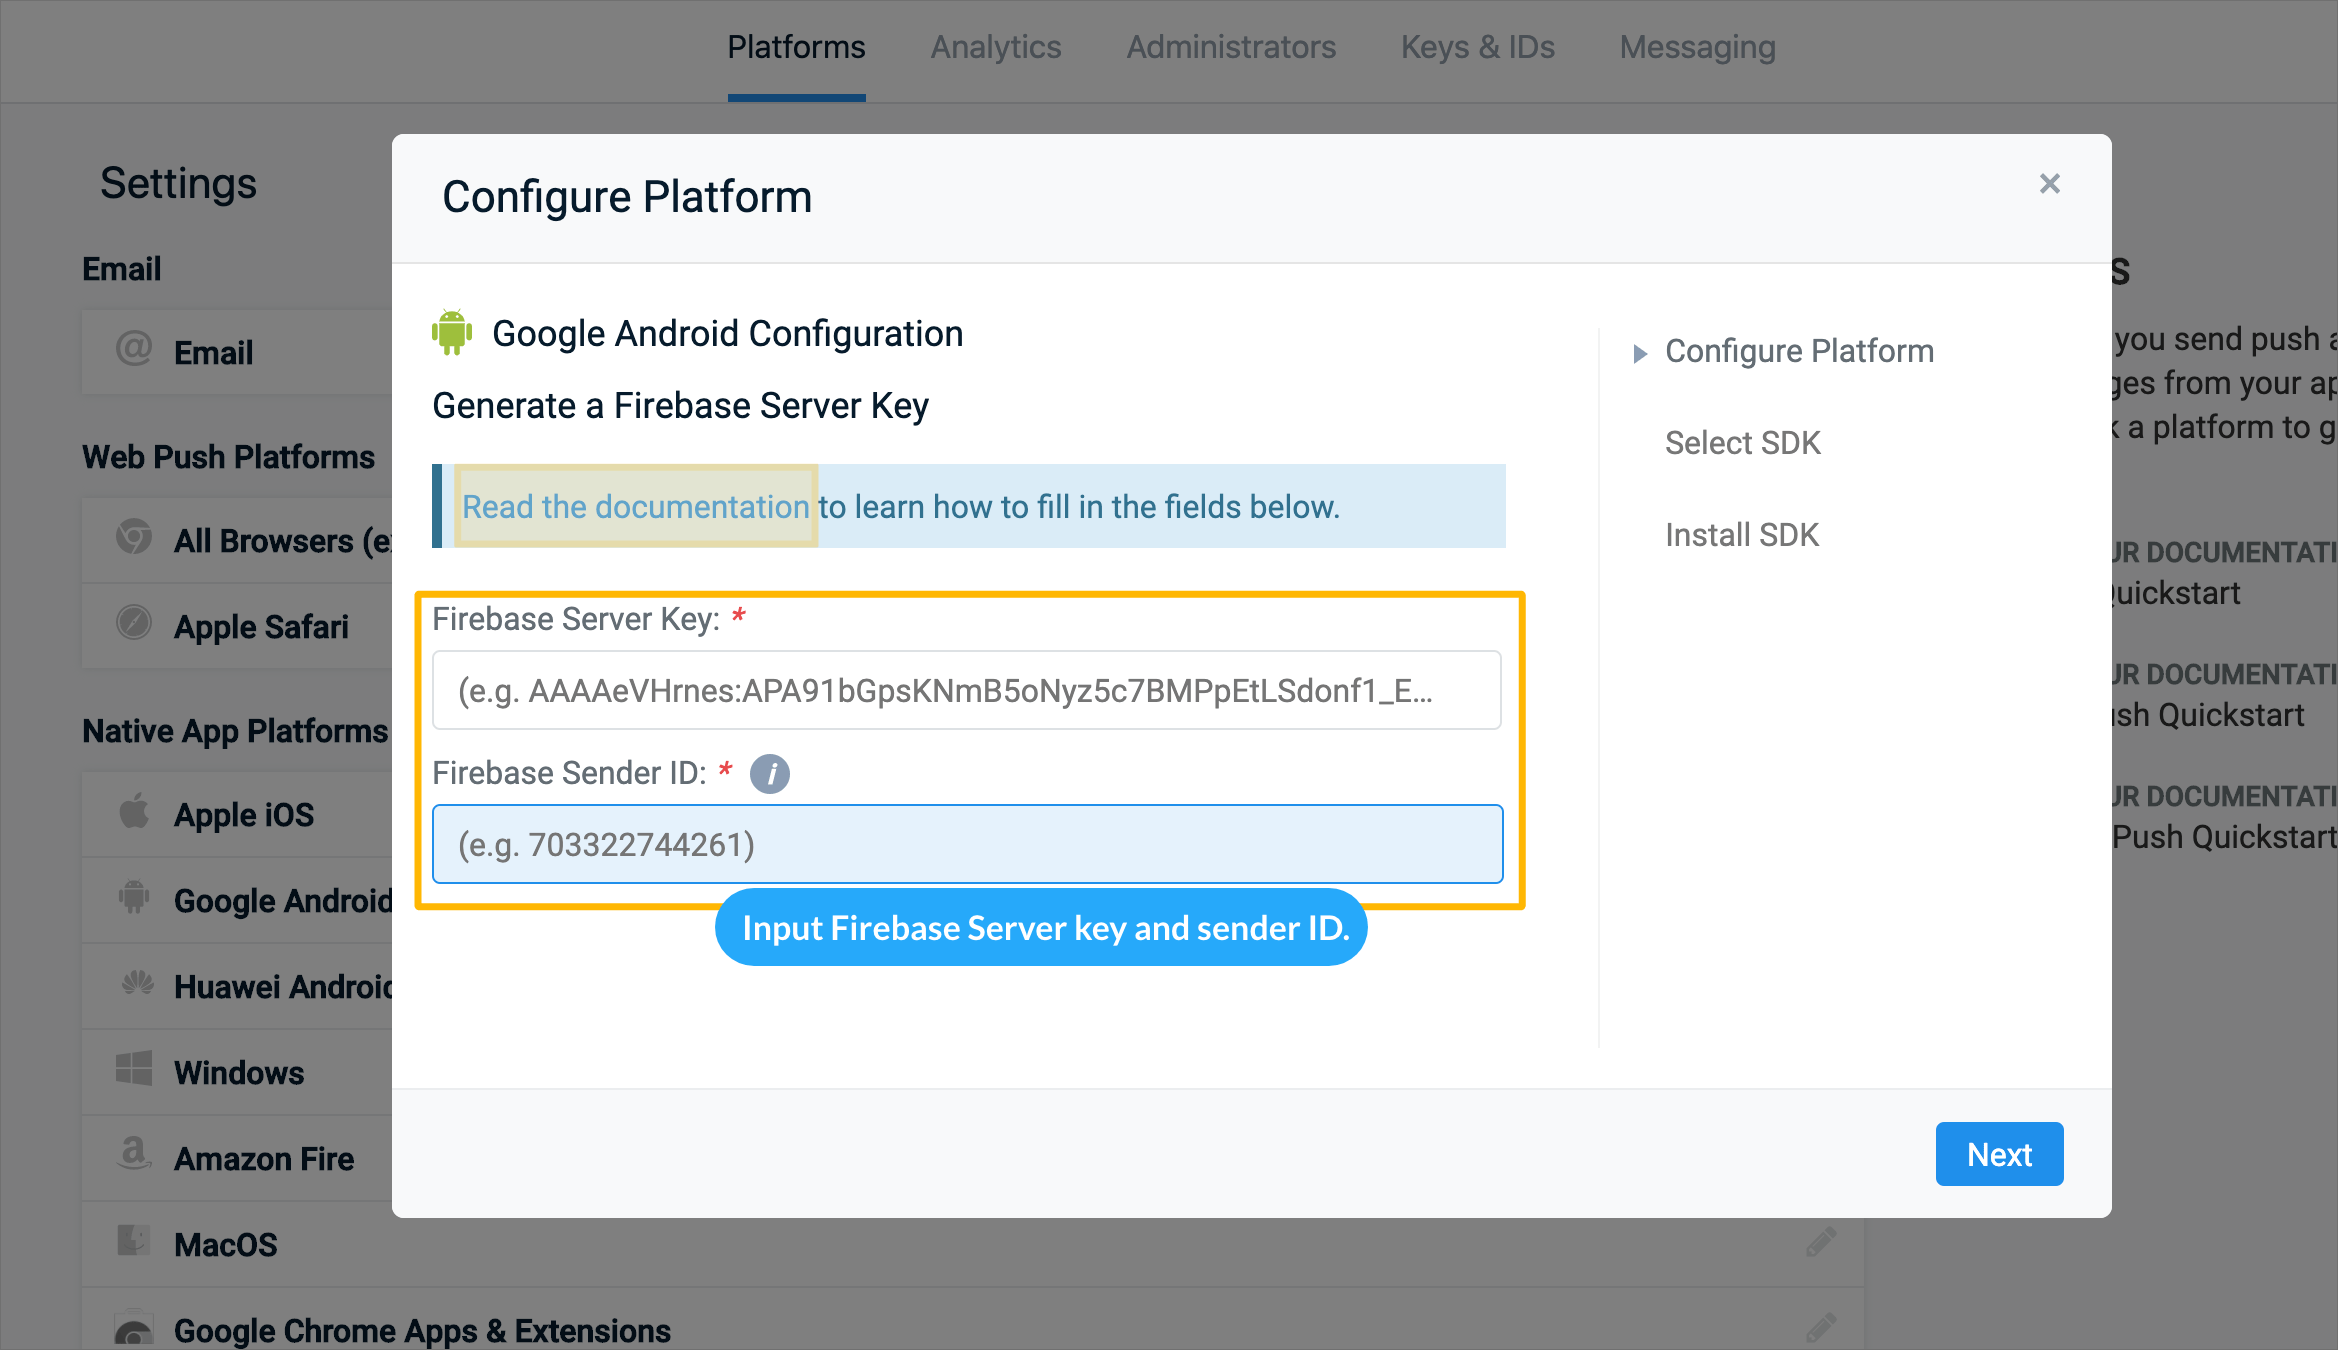Open the Apple iOS platform
Screen dimensions: 2338x1350
coord(237,814)
